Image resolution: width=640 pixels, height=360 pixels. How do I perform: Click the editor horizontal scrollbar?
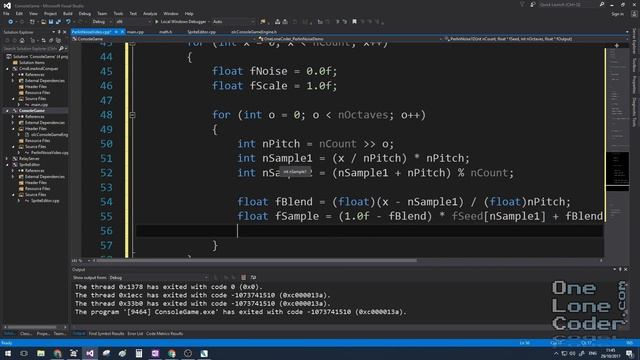pyautogui.click(x=257, y=260)
